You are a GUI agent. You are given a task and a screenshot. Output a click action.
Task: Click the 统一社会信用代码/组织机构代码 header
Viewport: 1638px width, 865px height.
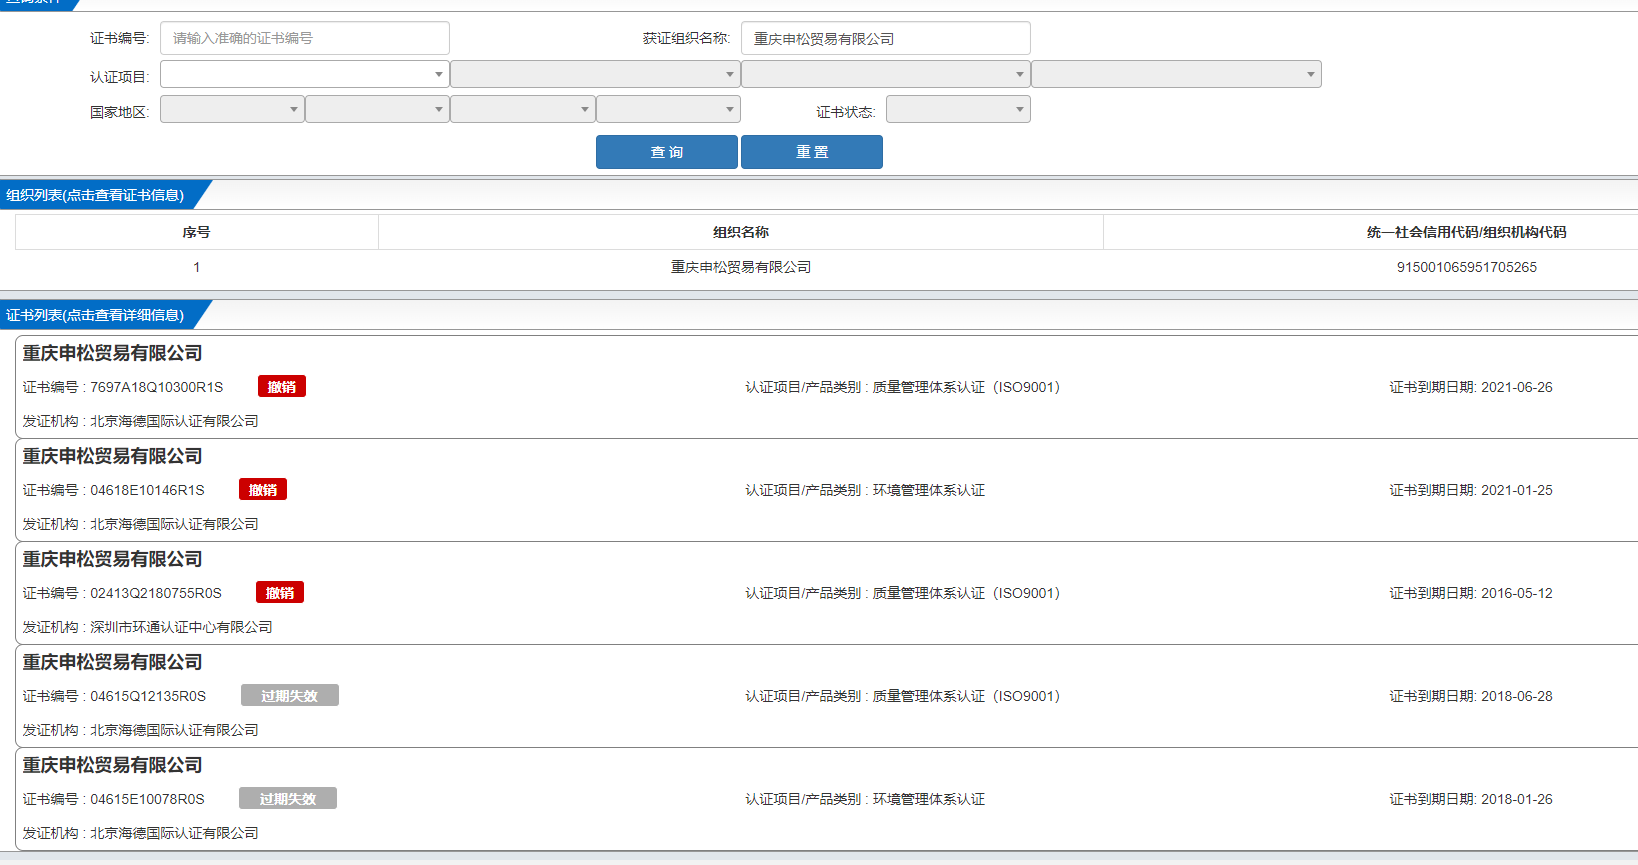tap(1466, 232)
